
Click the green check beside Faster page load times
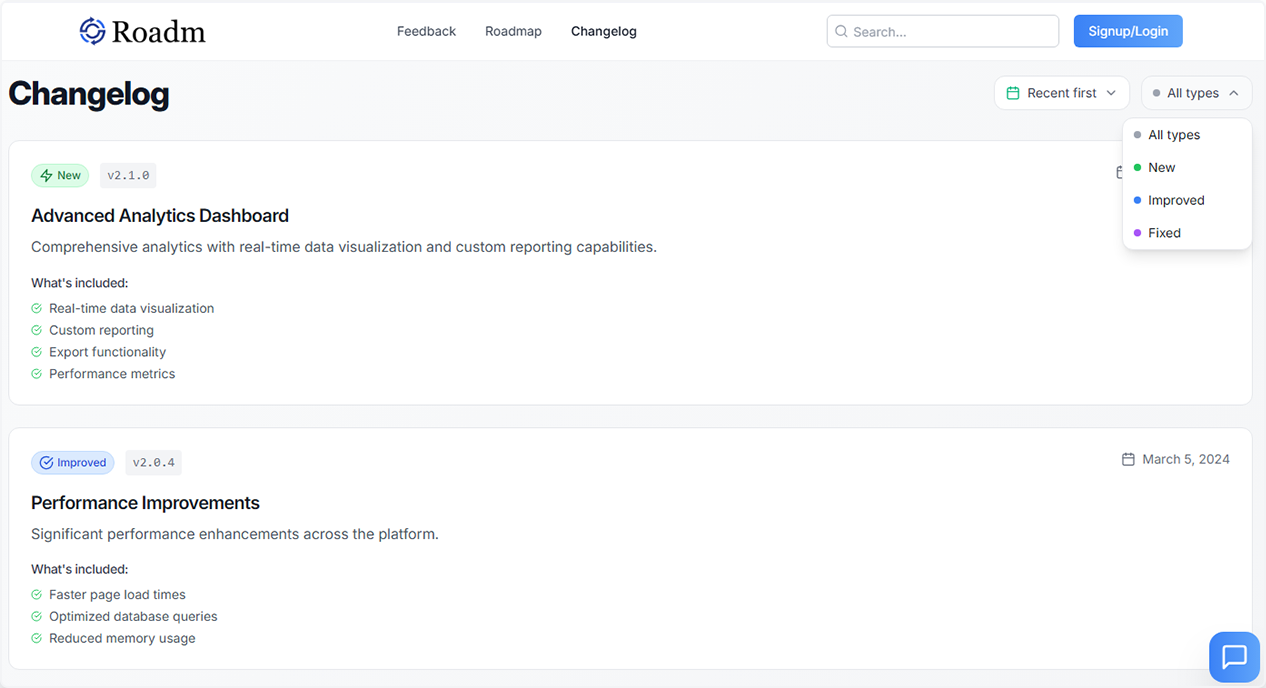[37, 594]
